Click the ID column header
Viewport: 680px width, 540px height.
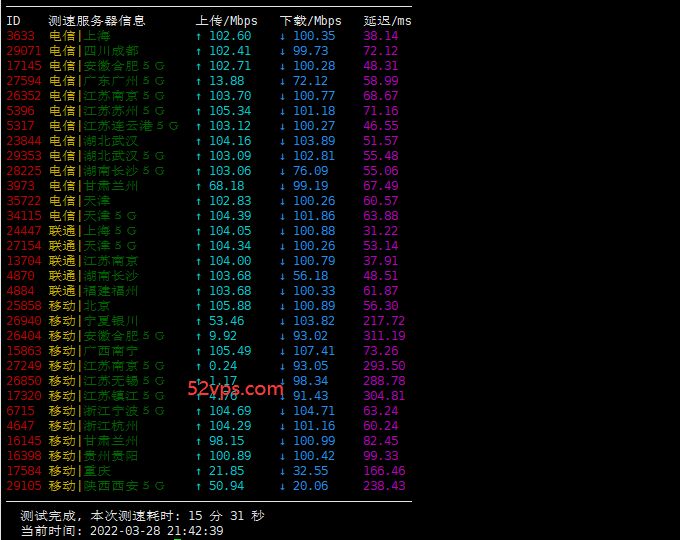pos(13,21)
